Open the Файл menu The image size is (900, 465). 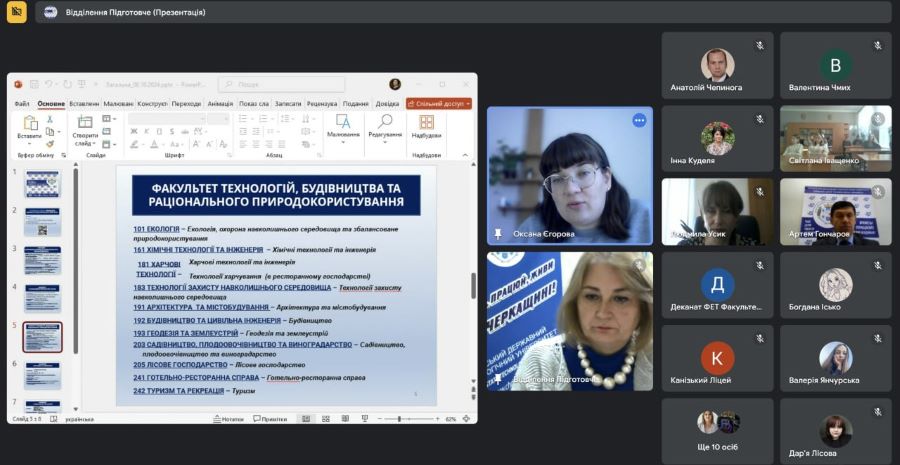click(x=22, y=104)
